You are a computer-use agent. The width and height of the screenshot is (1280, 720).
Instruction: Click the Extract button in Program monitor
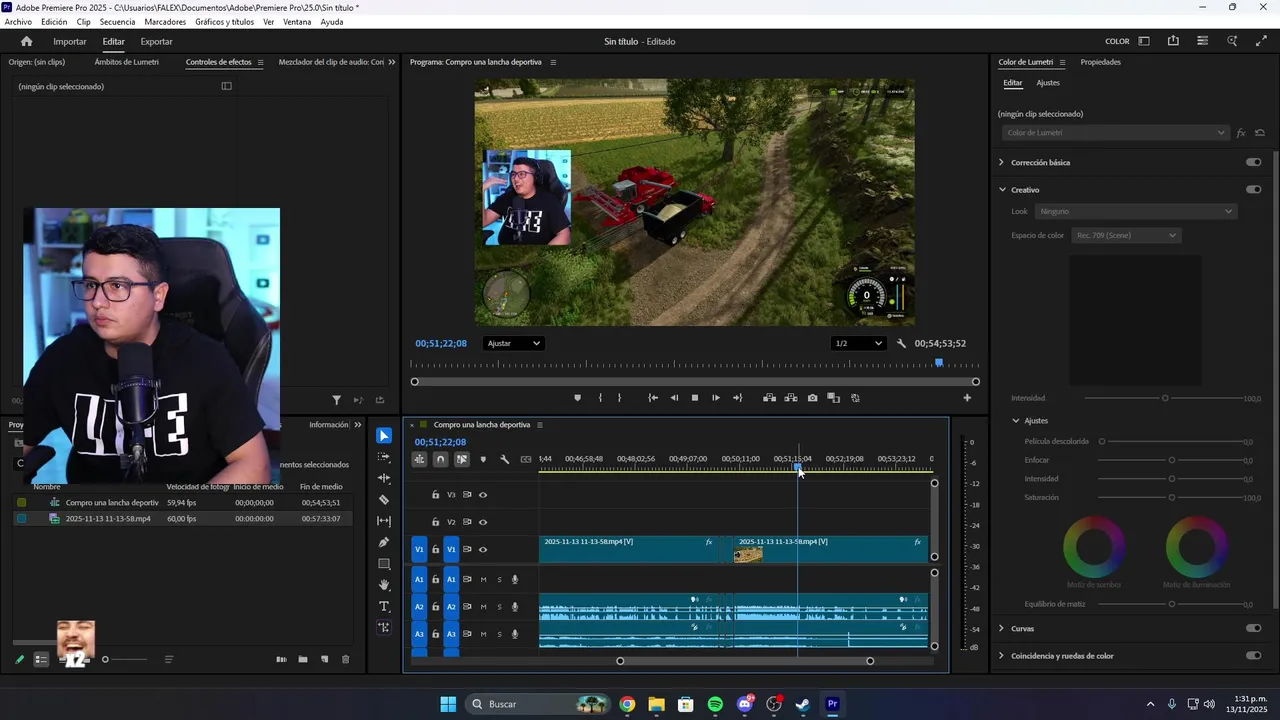(791, 398)
